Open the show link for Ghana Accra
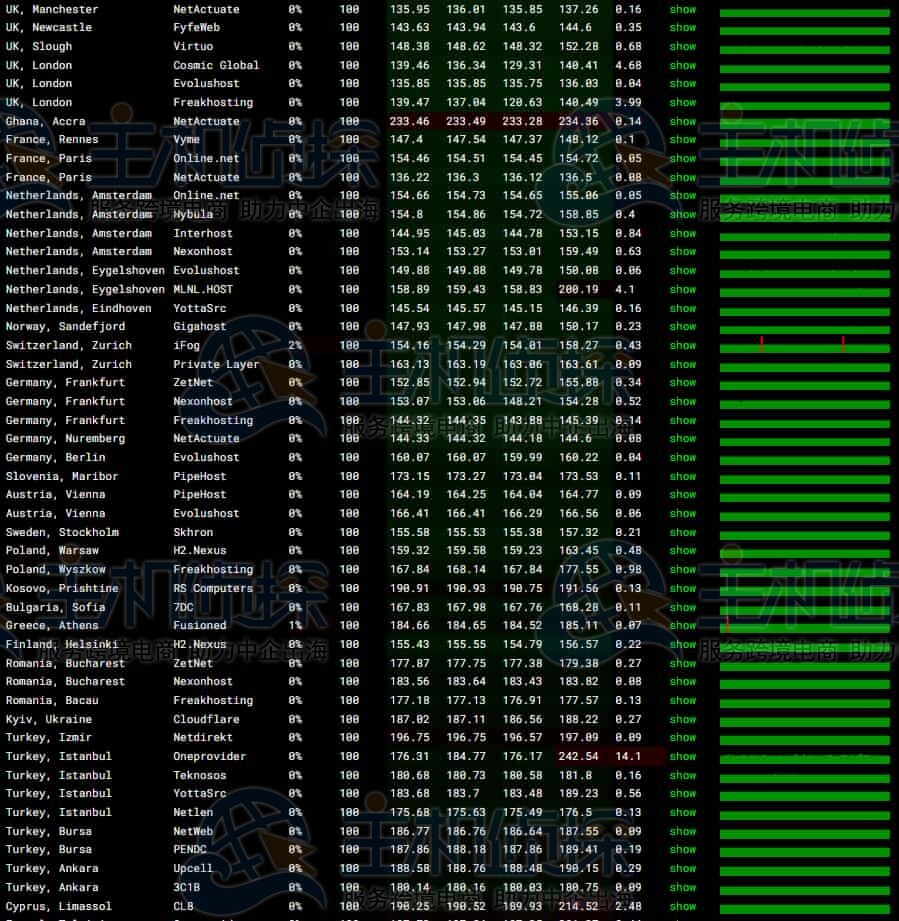Viewport: 899px width, 921px height. click(682, 122)
